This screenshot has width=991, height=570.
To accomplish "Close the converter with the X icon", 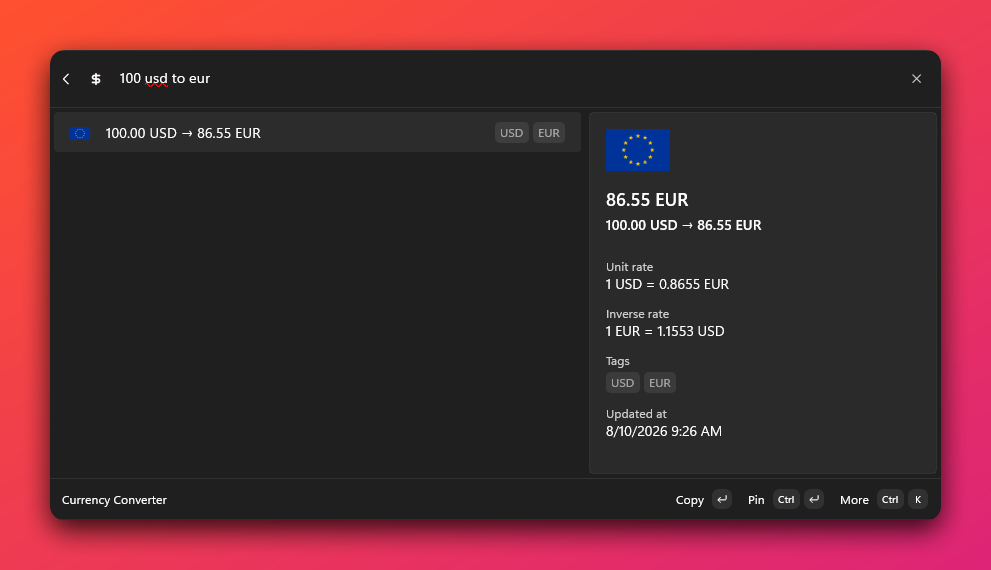I will coord(916,79).
